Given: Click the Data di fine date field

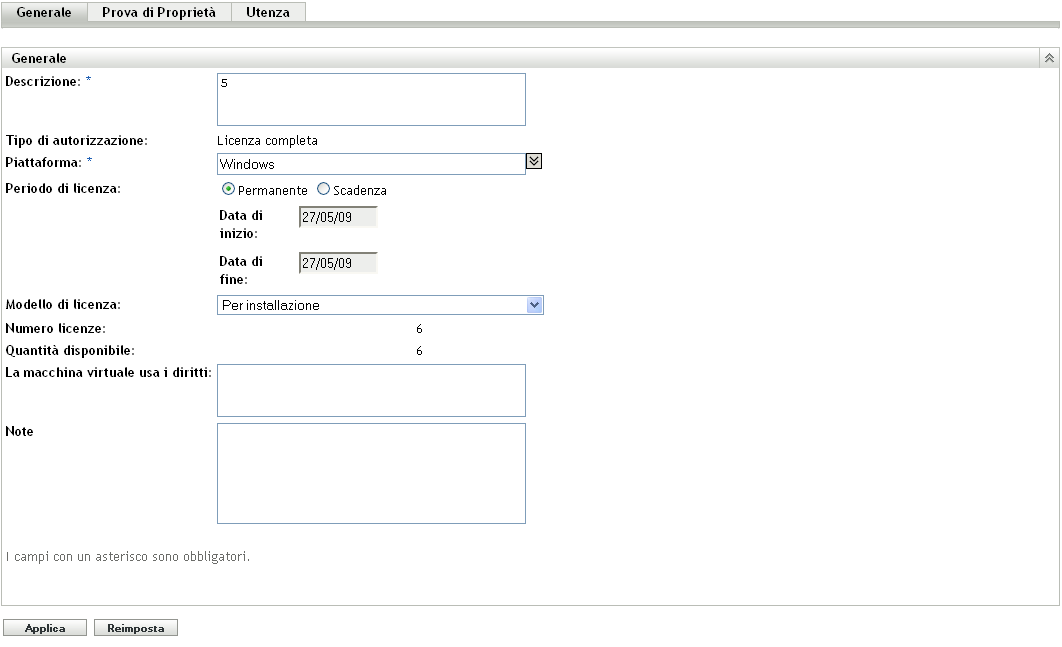Looking at the screenshot, I should coord(338,264).
